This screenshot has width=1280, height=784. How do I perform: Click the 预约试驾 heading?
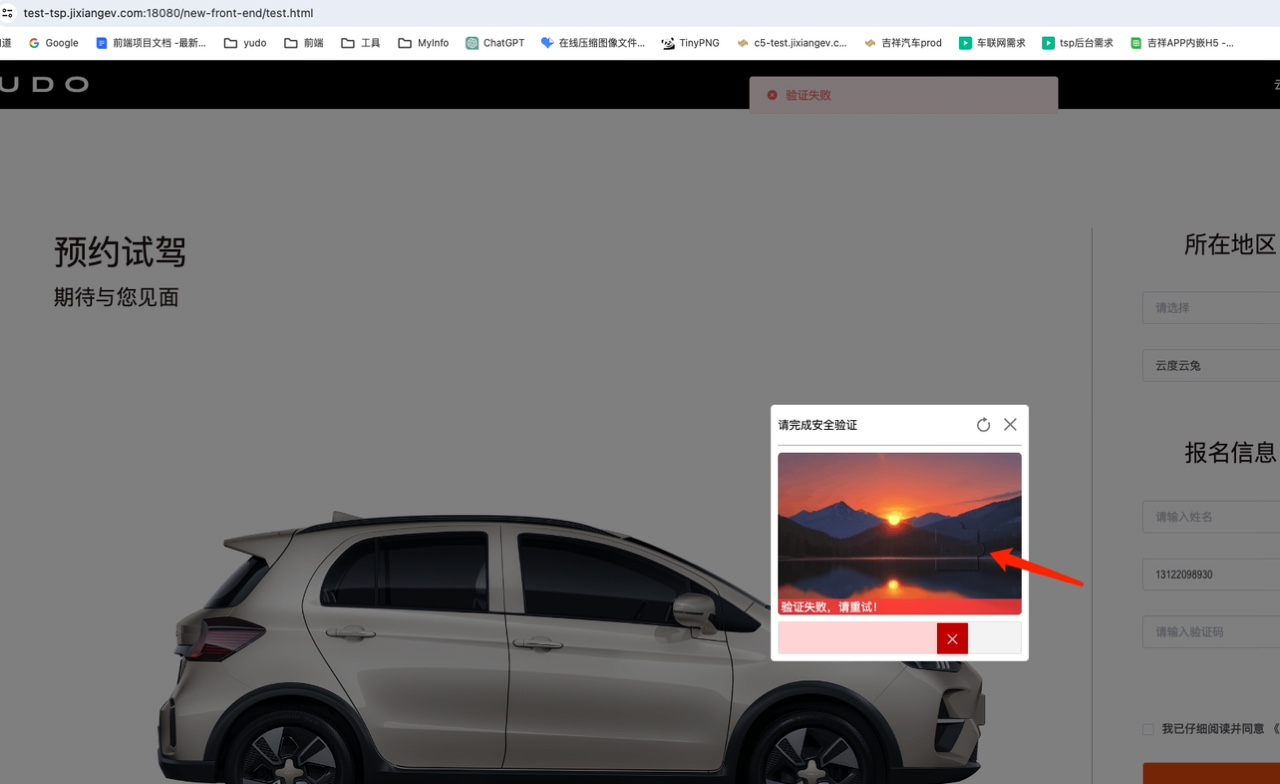[x=120, y=252]
